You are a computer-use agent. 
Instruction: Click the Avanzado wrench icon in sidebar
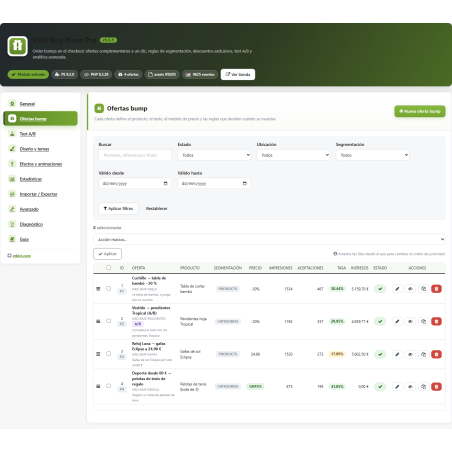click(12, 209)
